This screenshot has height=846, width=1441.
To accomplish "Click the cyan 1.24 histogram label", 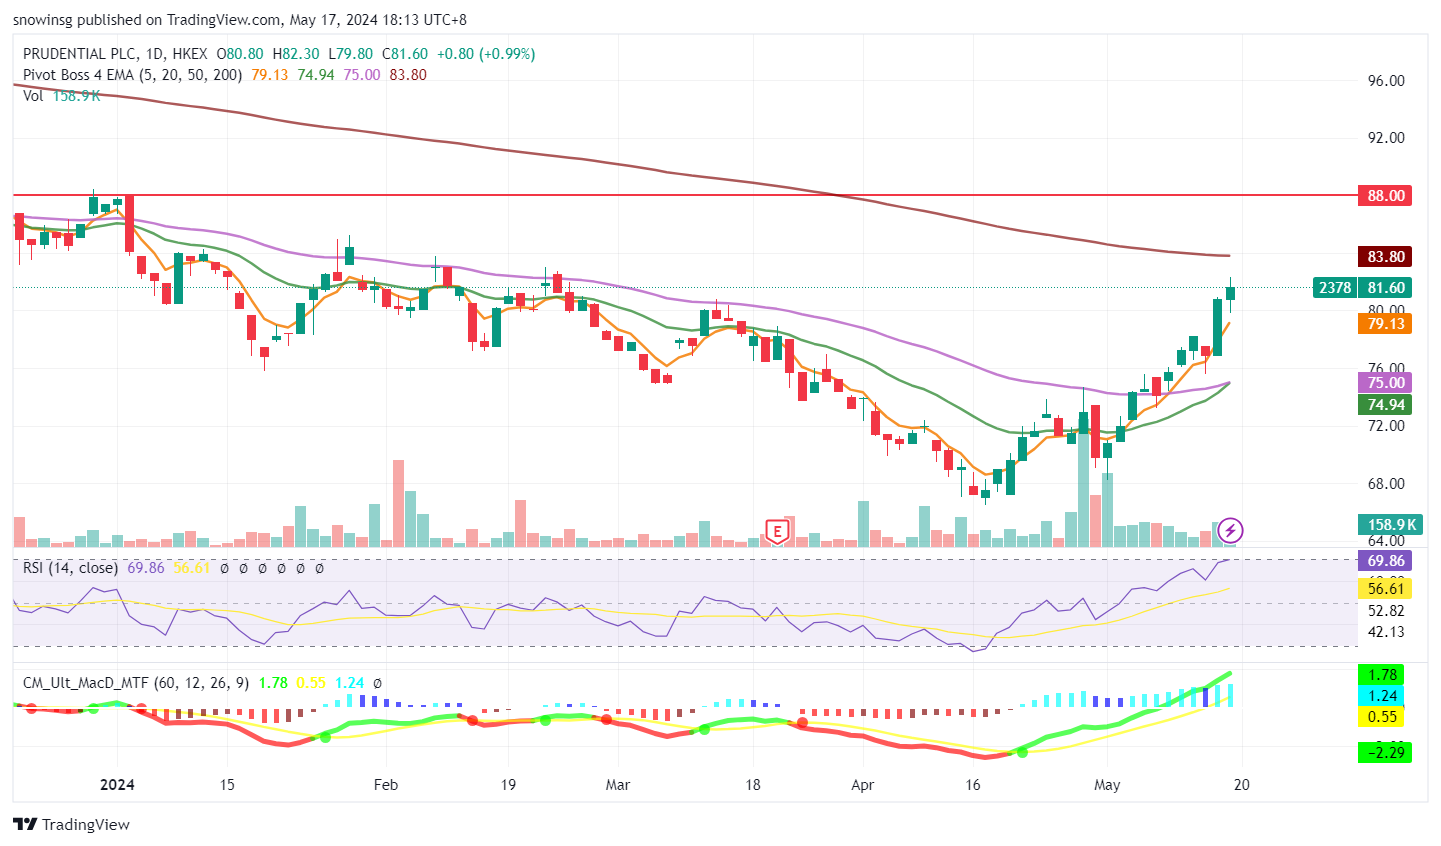I will click(1382, 696).
